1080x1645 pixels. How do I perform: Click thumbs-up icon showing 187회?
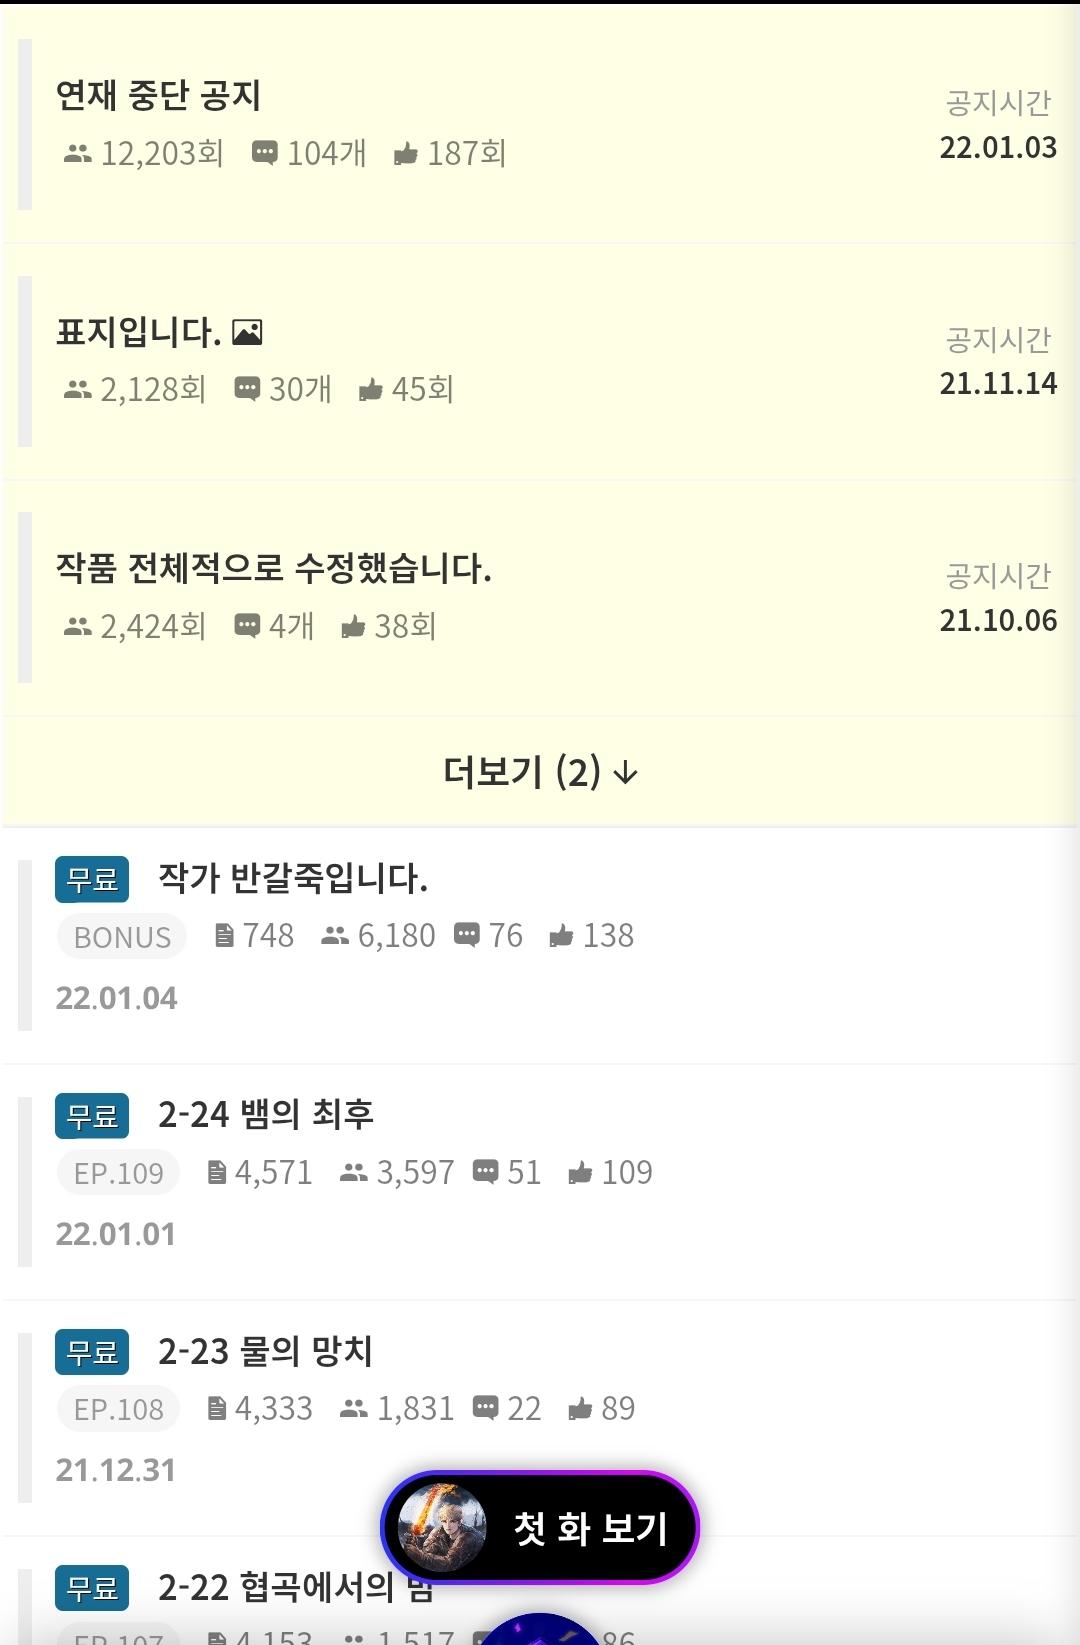[x=405, y=153]
